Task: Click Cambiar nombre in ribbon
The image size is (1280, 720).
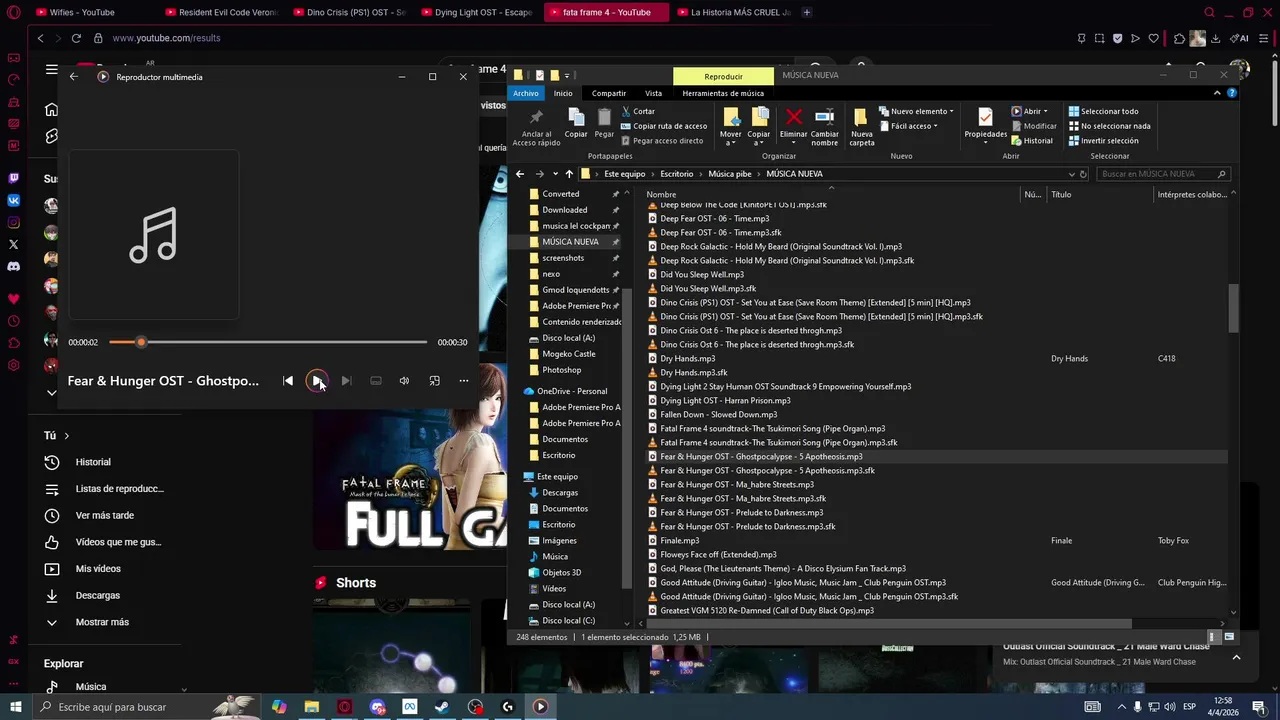Action: click(x=824, y=125)
